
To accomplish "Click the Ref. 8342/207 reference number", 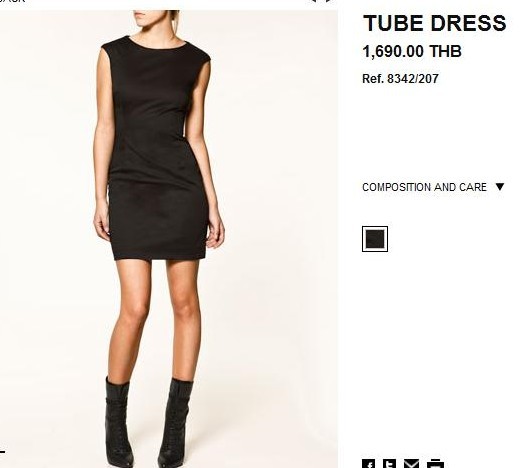I will coord(400,79).
